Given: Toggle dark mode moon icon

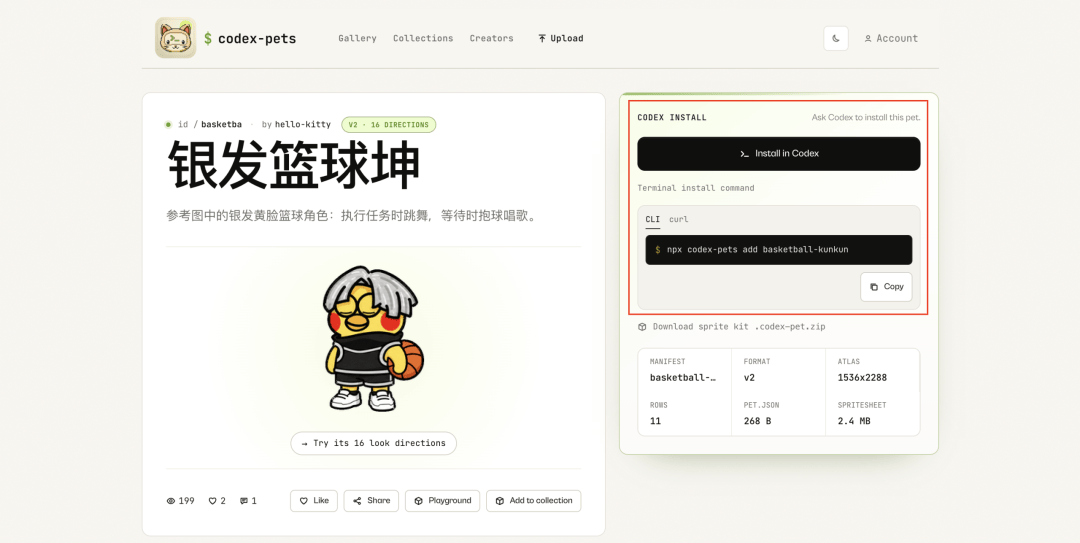Looking at the screenshot, I should point(835,39).
